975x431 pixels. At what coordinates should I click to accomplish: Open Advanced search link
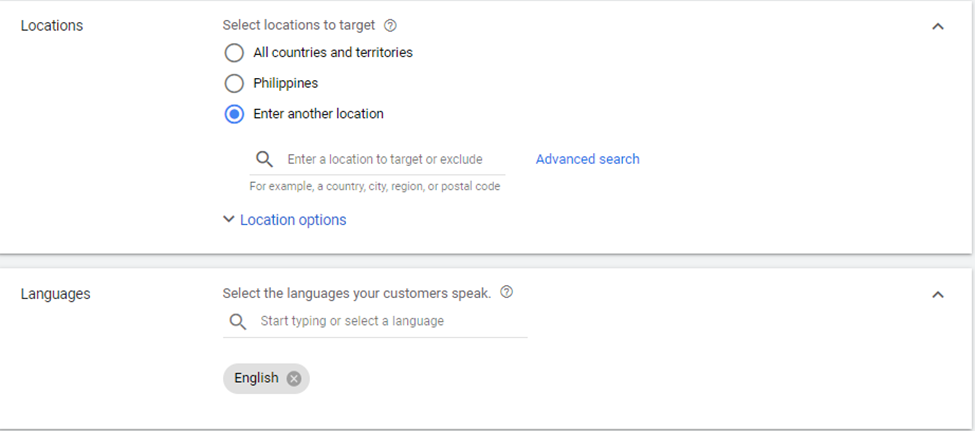588,159
